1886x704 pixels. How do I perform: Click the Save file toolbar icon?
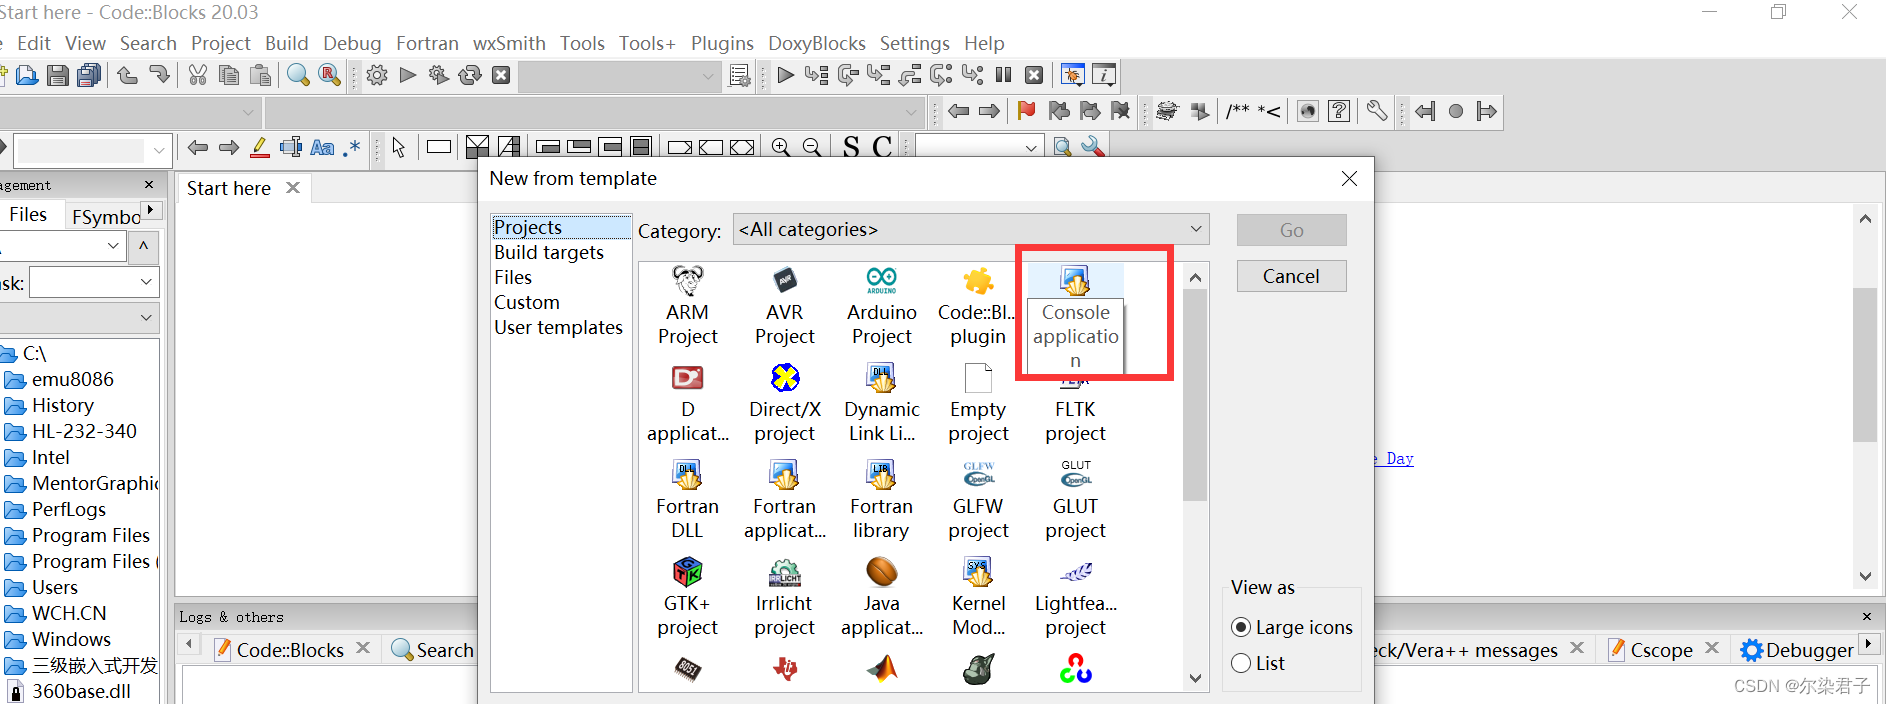[x=58, y=75]
